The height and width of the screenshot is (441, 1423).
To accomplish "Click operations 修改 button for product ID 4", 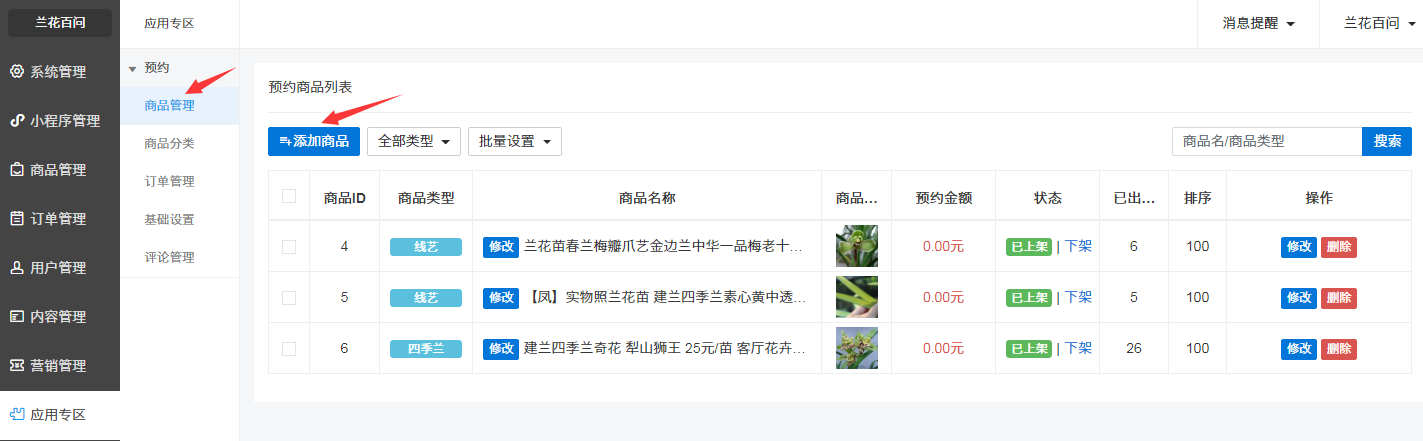I will click(x=1299, y=247).
